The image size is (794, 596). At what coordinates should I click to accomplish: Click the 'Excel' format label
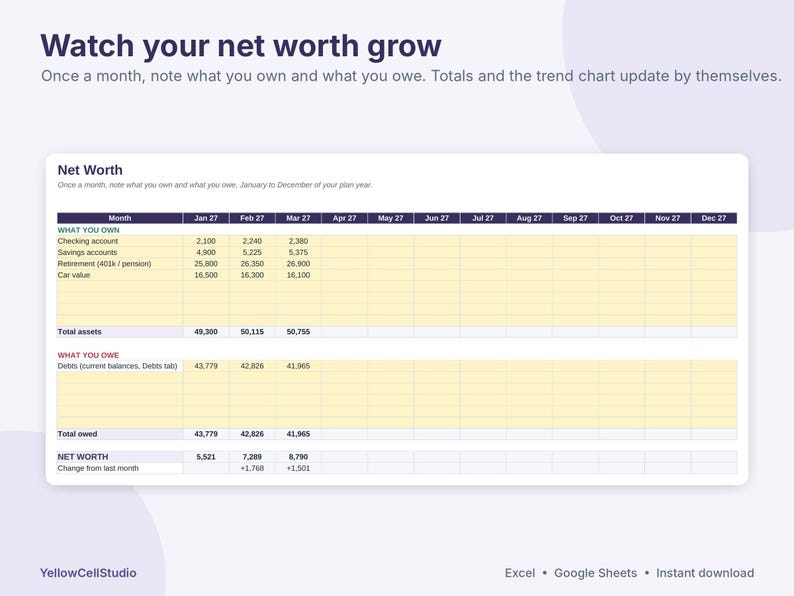click(x=520, y=573)
